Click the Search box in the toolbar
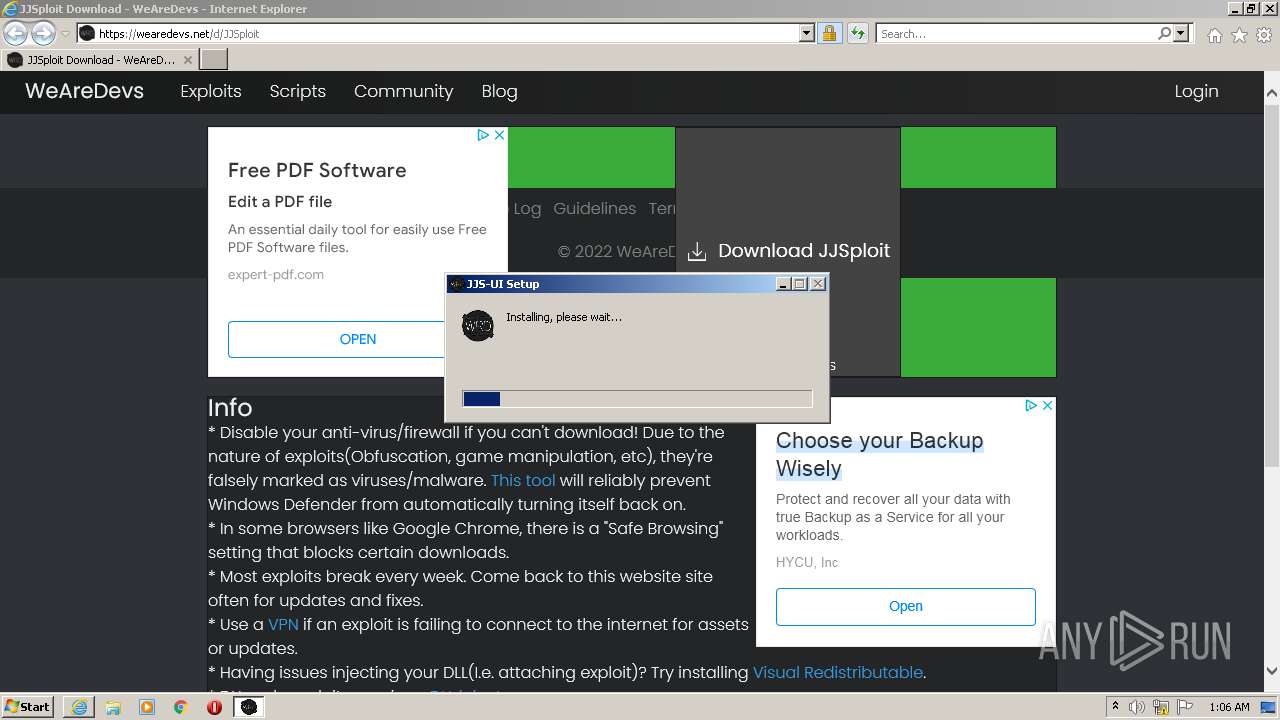This screenshot has width=1280, height=720. pos(1016,33)
